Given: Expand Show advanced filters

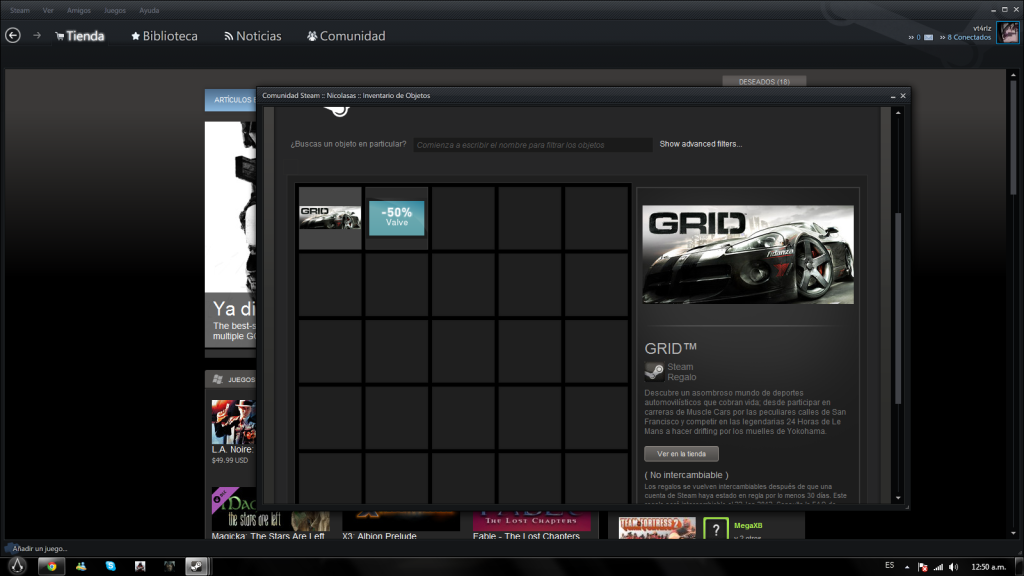Looking at the screenshot, I should pos(700,144).
